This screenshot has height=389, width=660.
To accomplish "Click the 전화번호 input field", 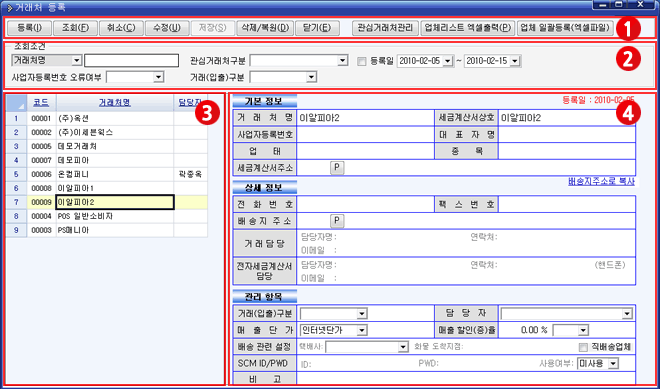I will (365, 204).
